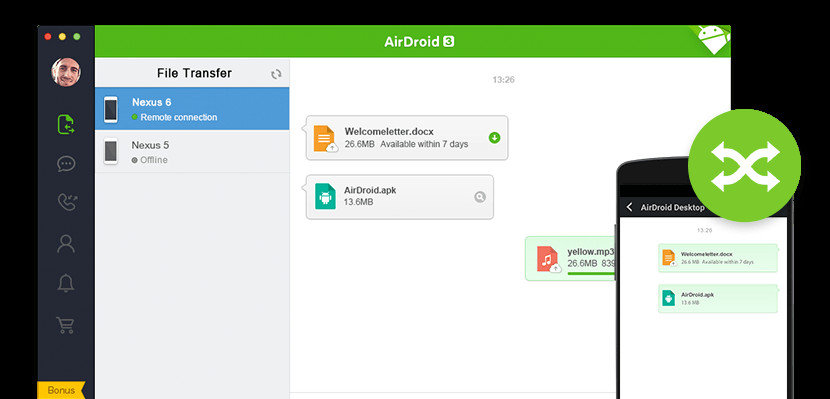Click the 13:26 timestamp in chat
The image size is (830, 399).
point(503,80)
